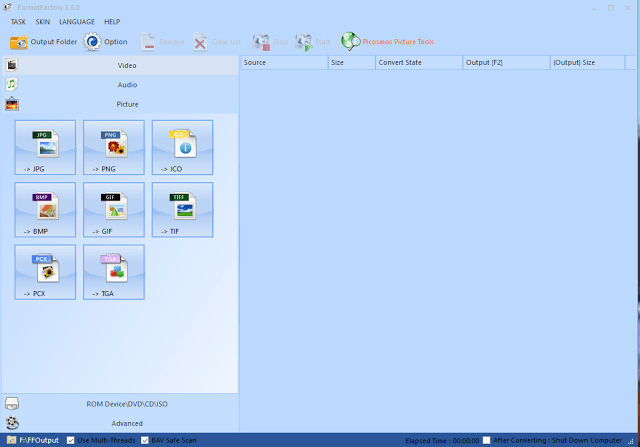
Task: Sort by the Source column header
Action: click(284, 62)
